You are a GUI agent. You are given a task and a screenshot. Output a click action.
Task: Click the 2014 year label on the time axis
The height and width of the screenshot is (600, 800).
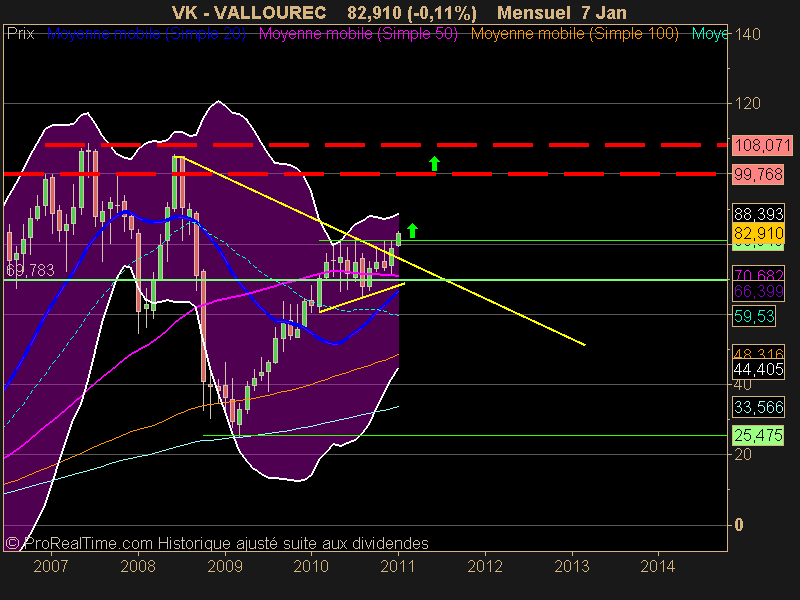[x=658, y=566]
